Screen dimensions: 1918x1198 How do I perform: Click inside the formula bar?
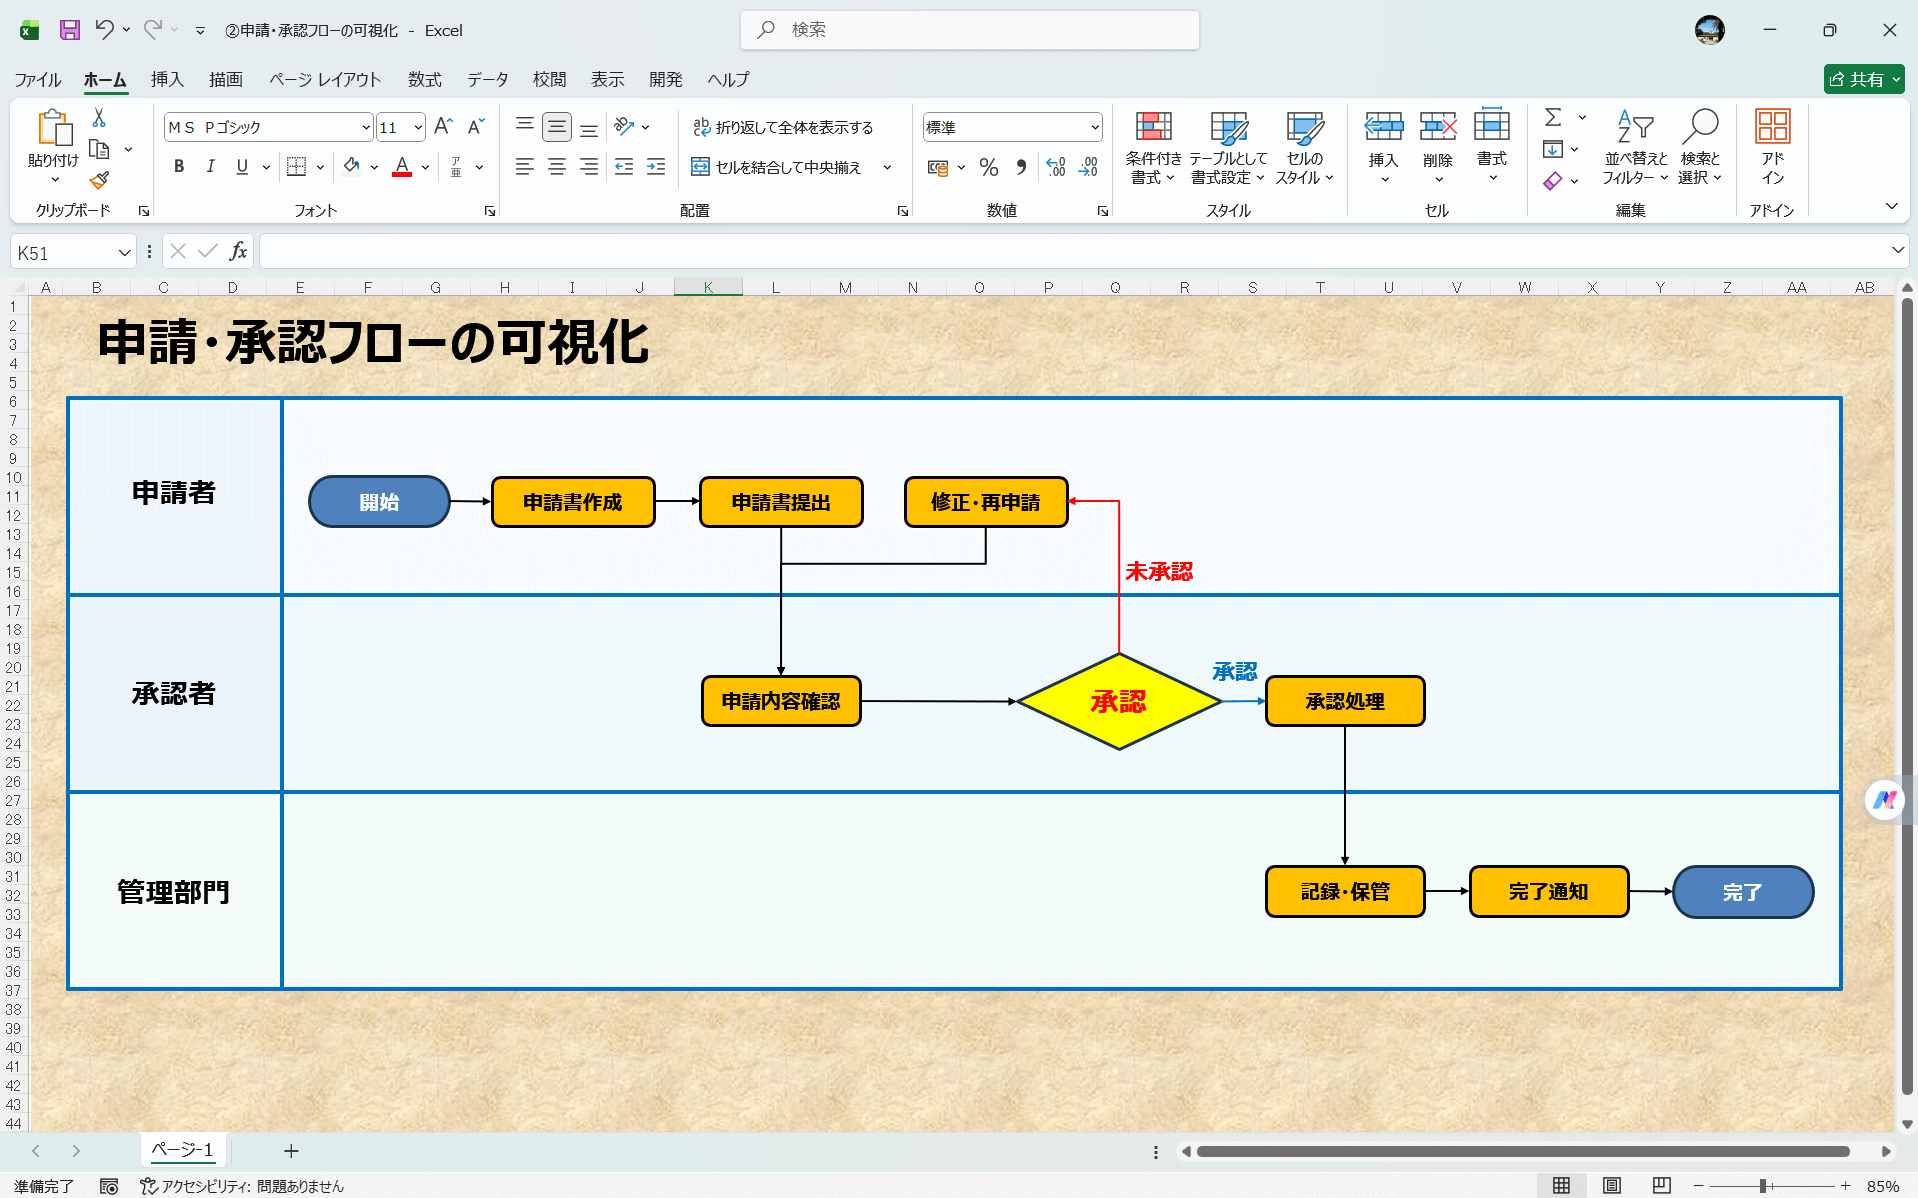(700, 251)
